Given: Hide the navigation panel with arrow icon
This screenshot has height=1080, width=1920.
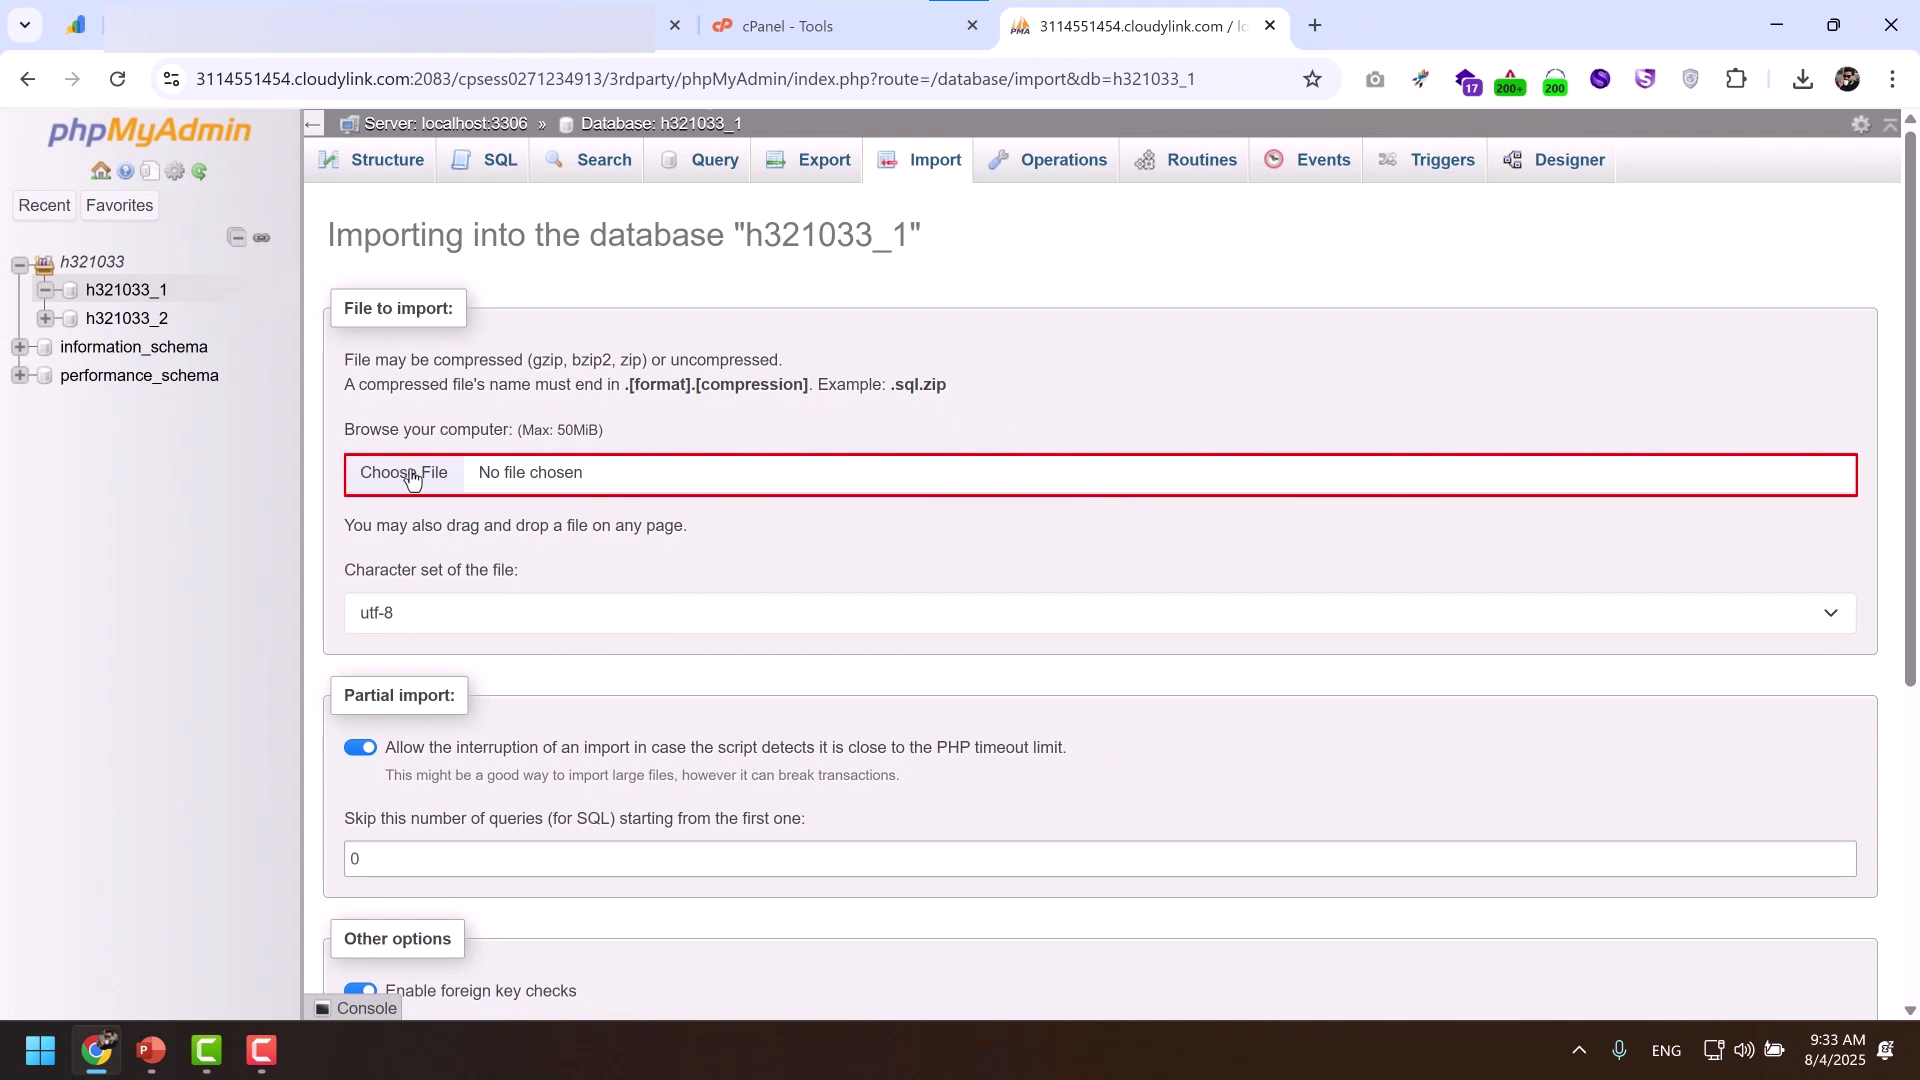Looking at the screenshot, I should click(313, 124).
